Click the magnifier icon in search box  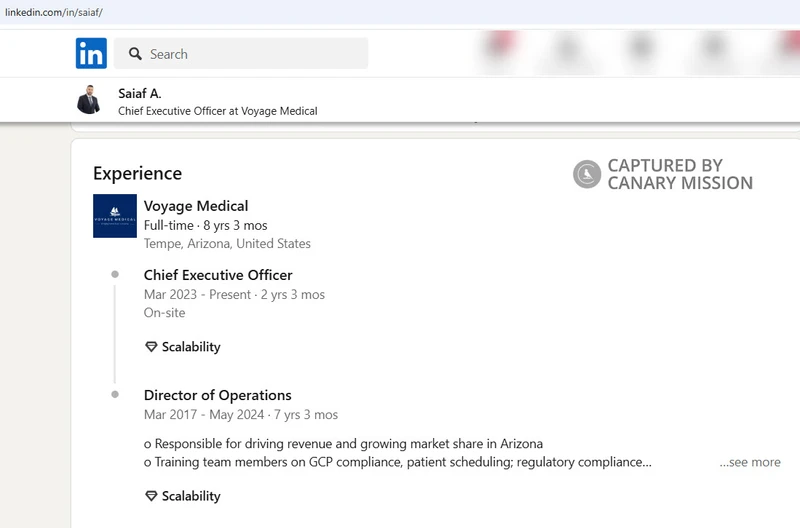135,54
